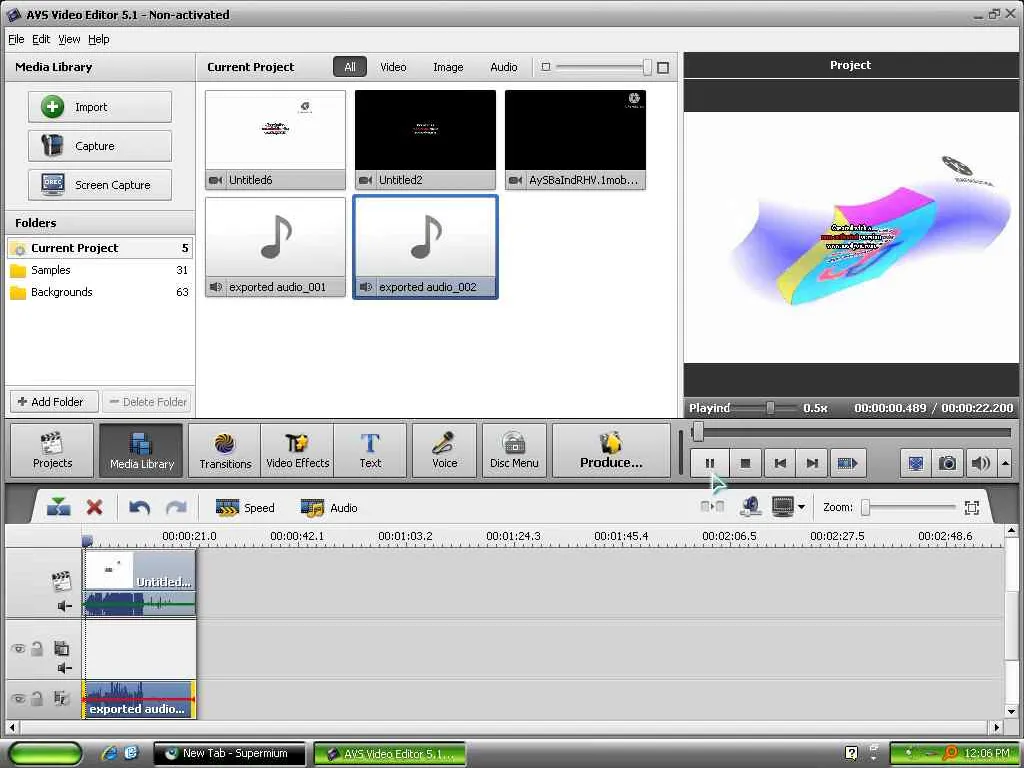Click Add Folder button
1024x768 pixels.
[54, 402]
